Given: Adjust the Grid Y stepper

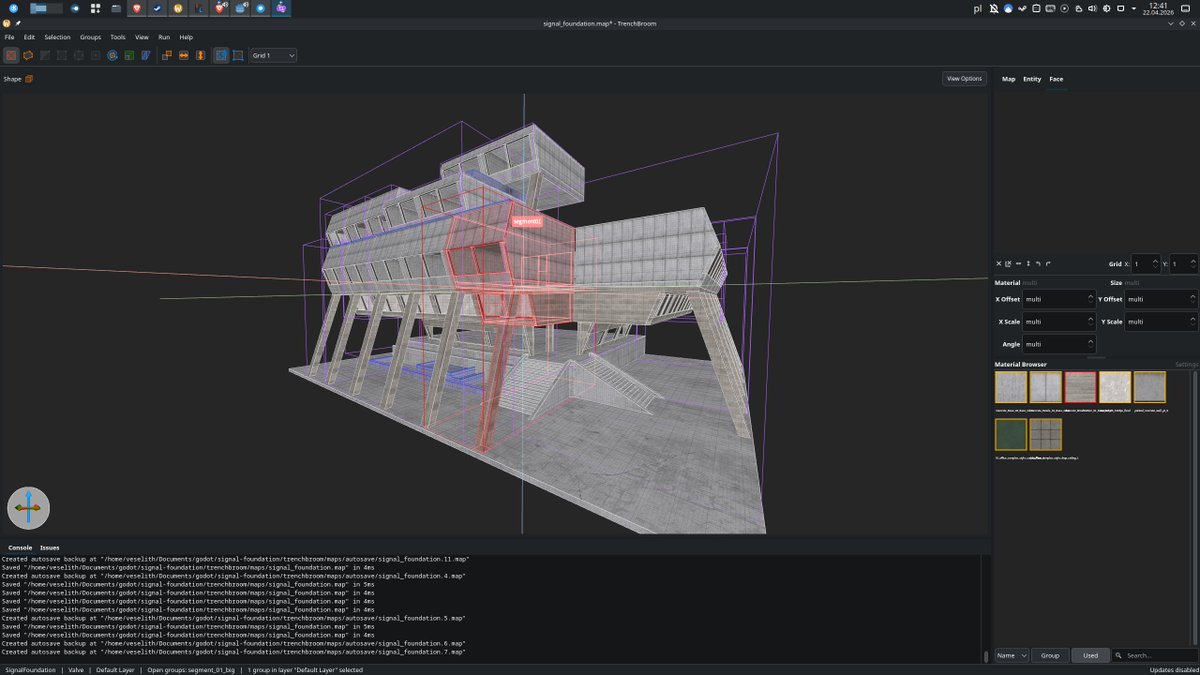Looking at the screenshot, I should click(1192, 264).
